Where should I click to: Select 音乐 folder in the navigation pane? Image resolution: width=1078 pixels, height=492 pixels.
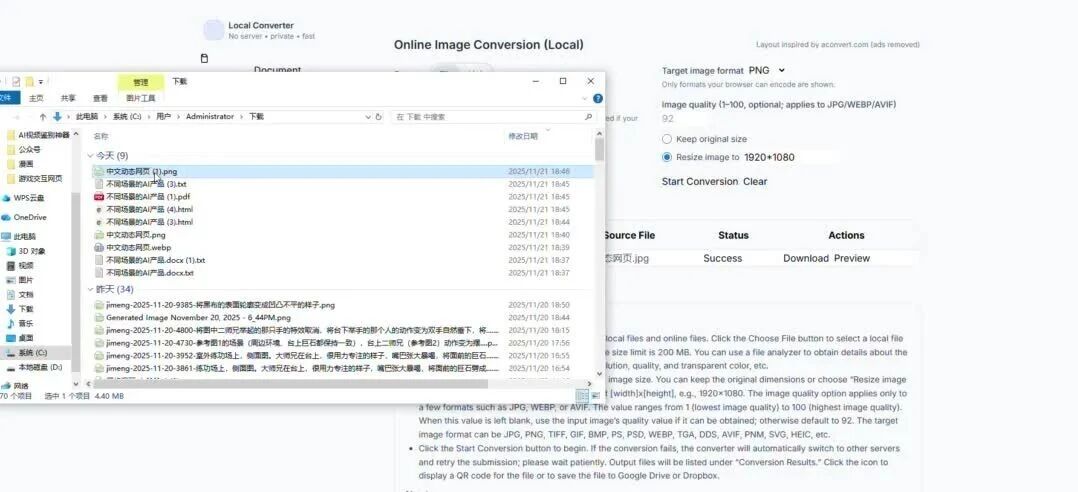[20, 324]
